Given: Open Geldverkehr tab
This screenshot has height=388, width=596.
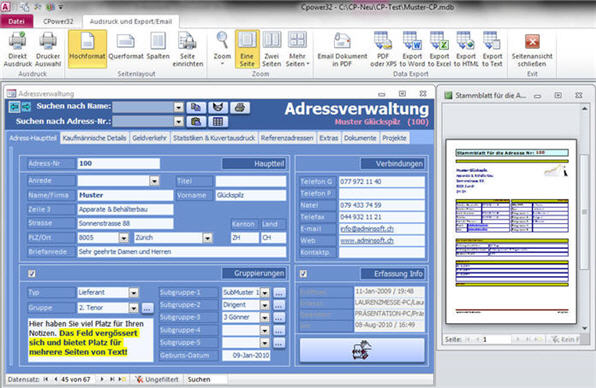Looking at the screenshot, I should coord(149,138).
